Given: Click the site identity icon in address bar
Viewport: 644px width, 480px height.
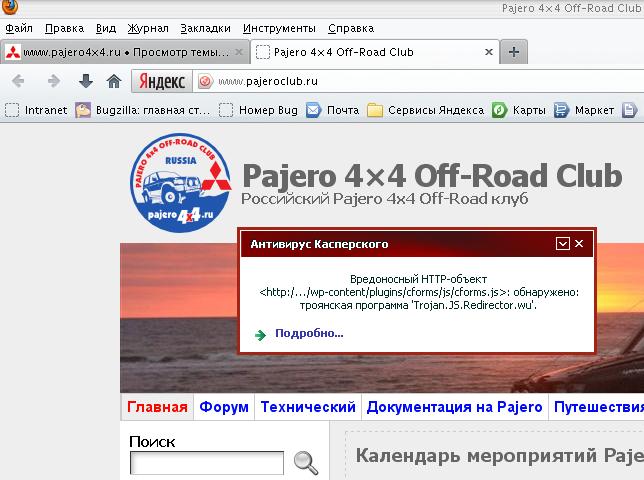Looking at the screenshot, I should tap(205, 81).
